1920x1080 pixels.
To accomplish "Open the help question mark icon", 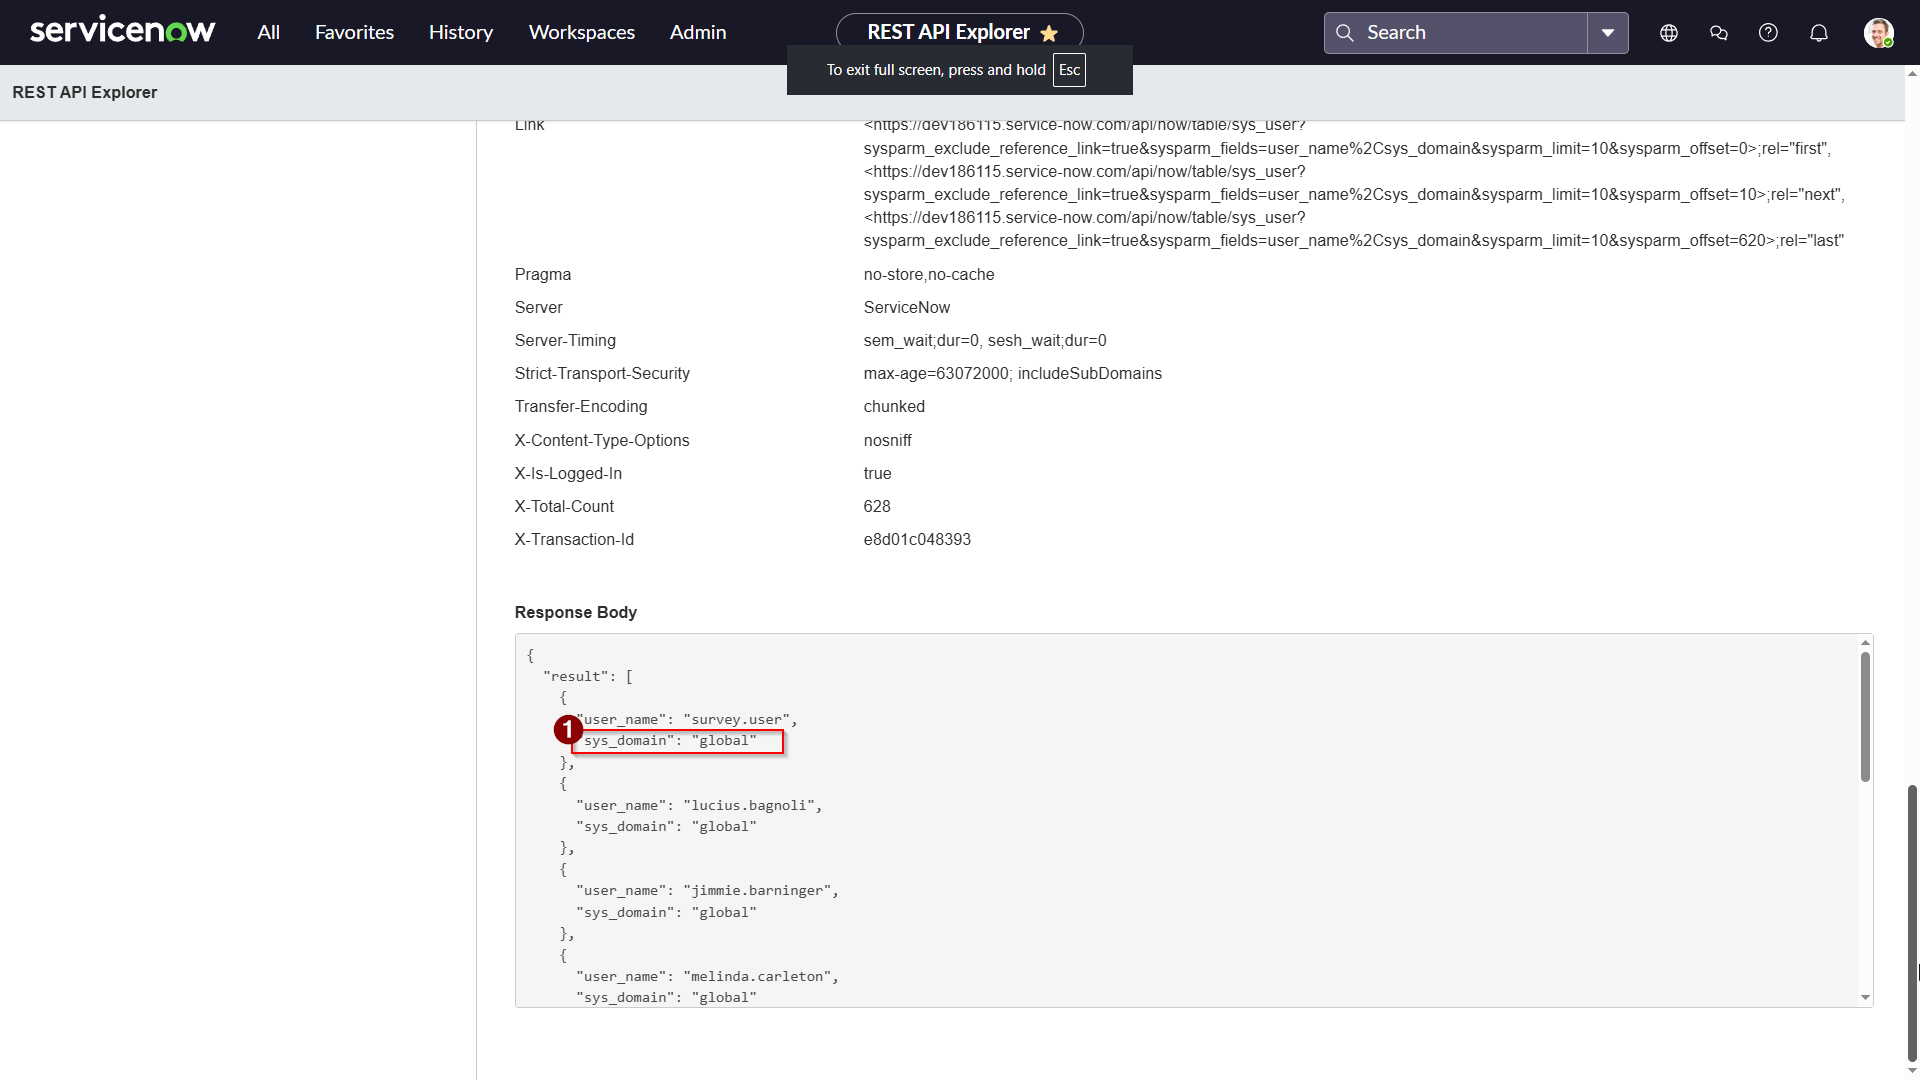I will [x=1768, y=33].
